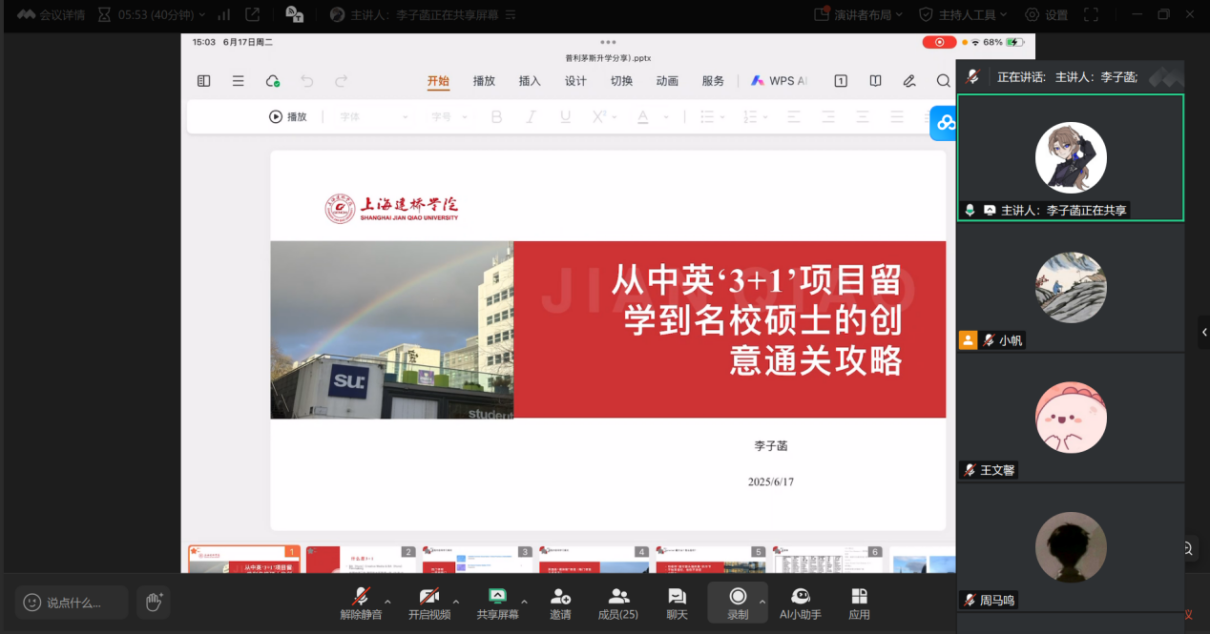The image size is (1210, 634).
Task: Toggle bold formatting
Action: tap(496, 117)
